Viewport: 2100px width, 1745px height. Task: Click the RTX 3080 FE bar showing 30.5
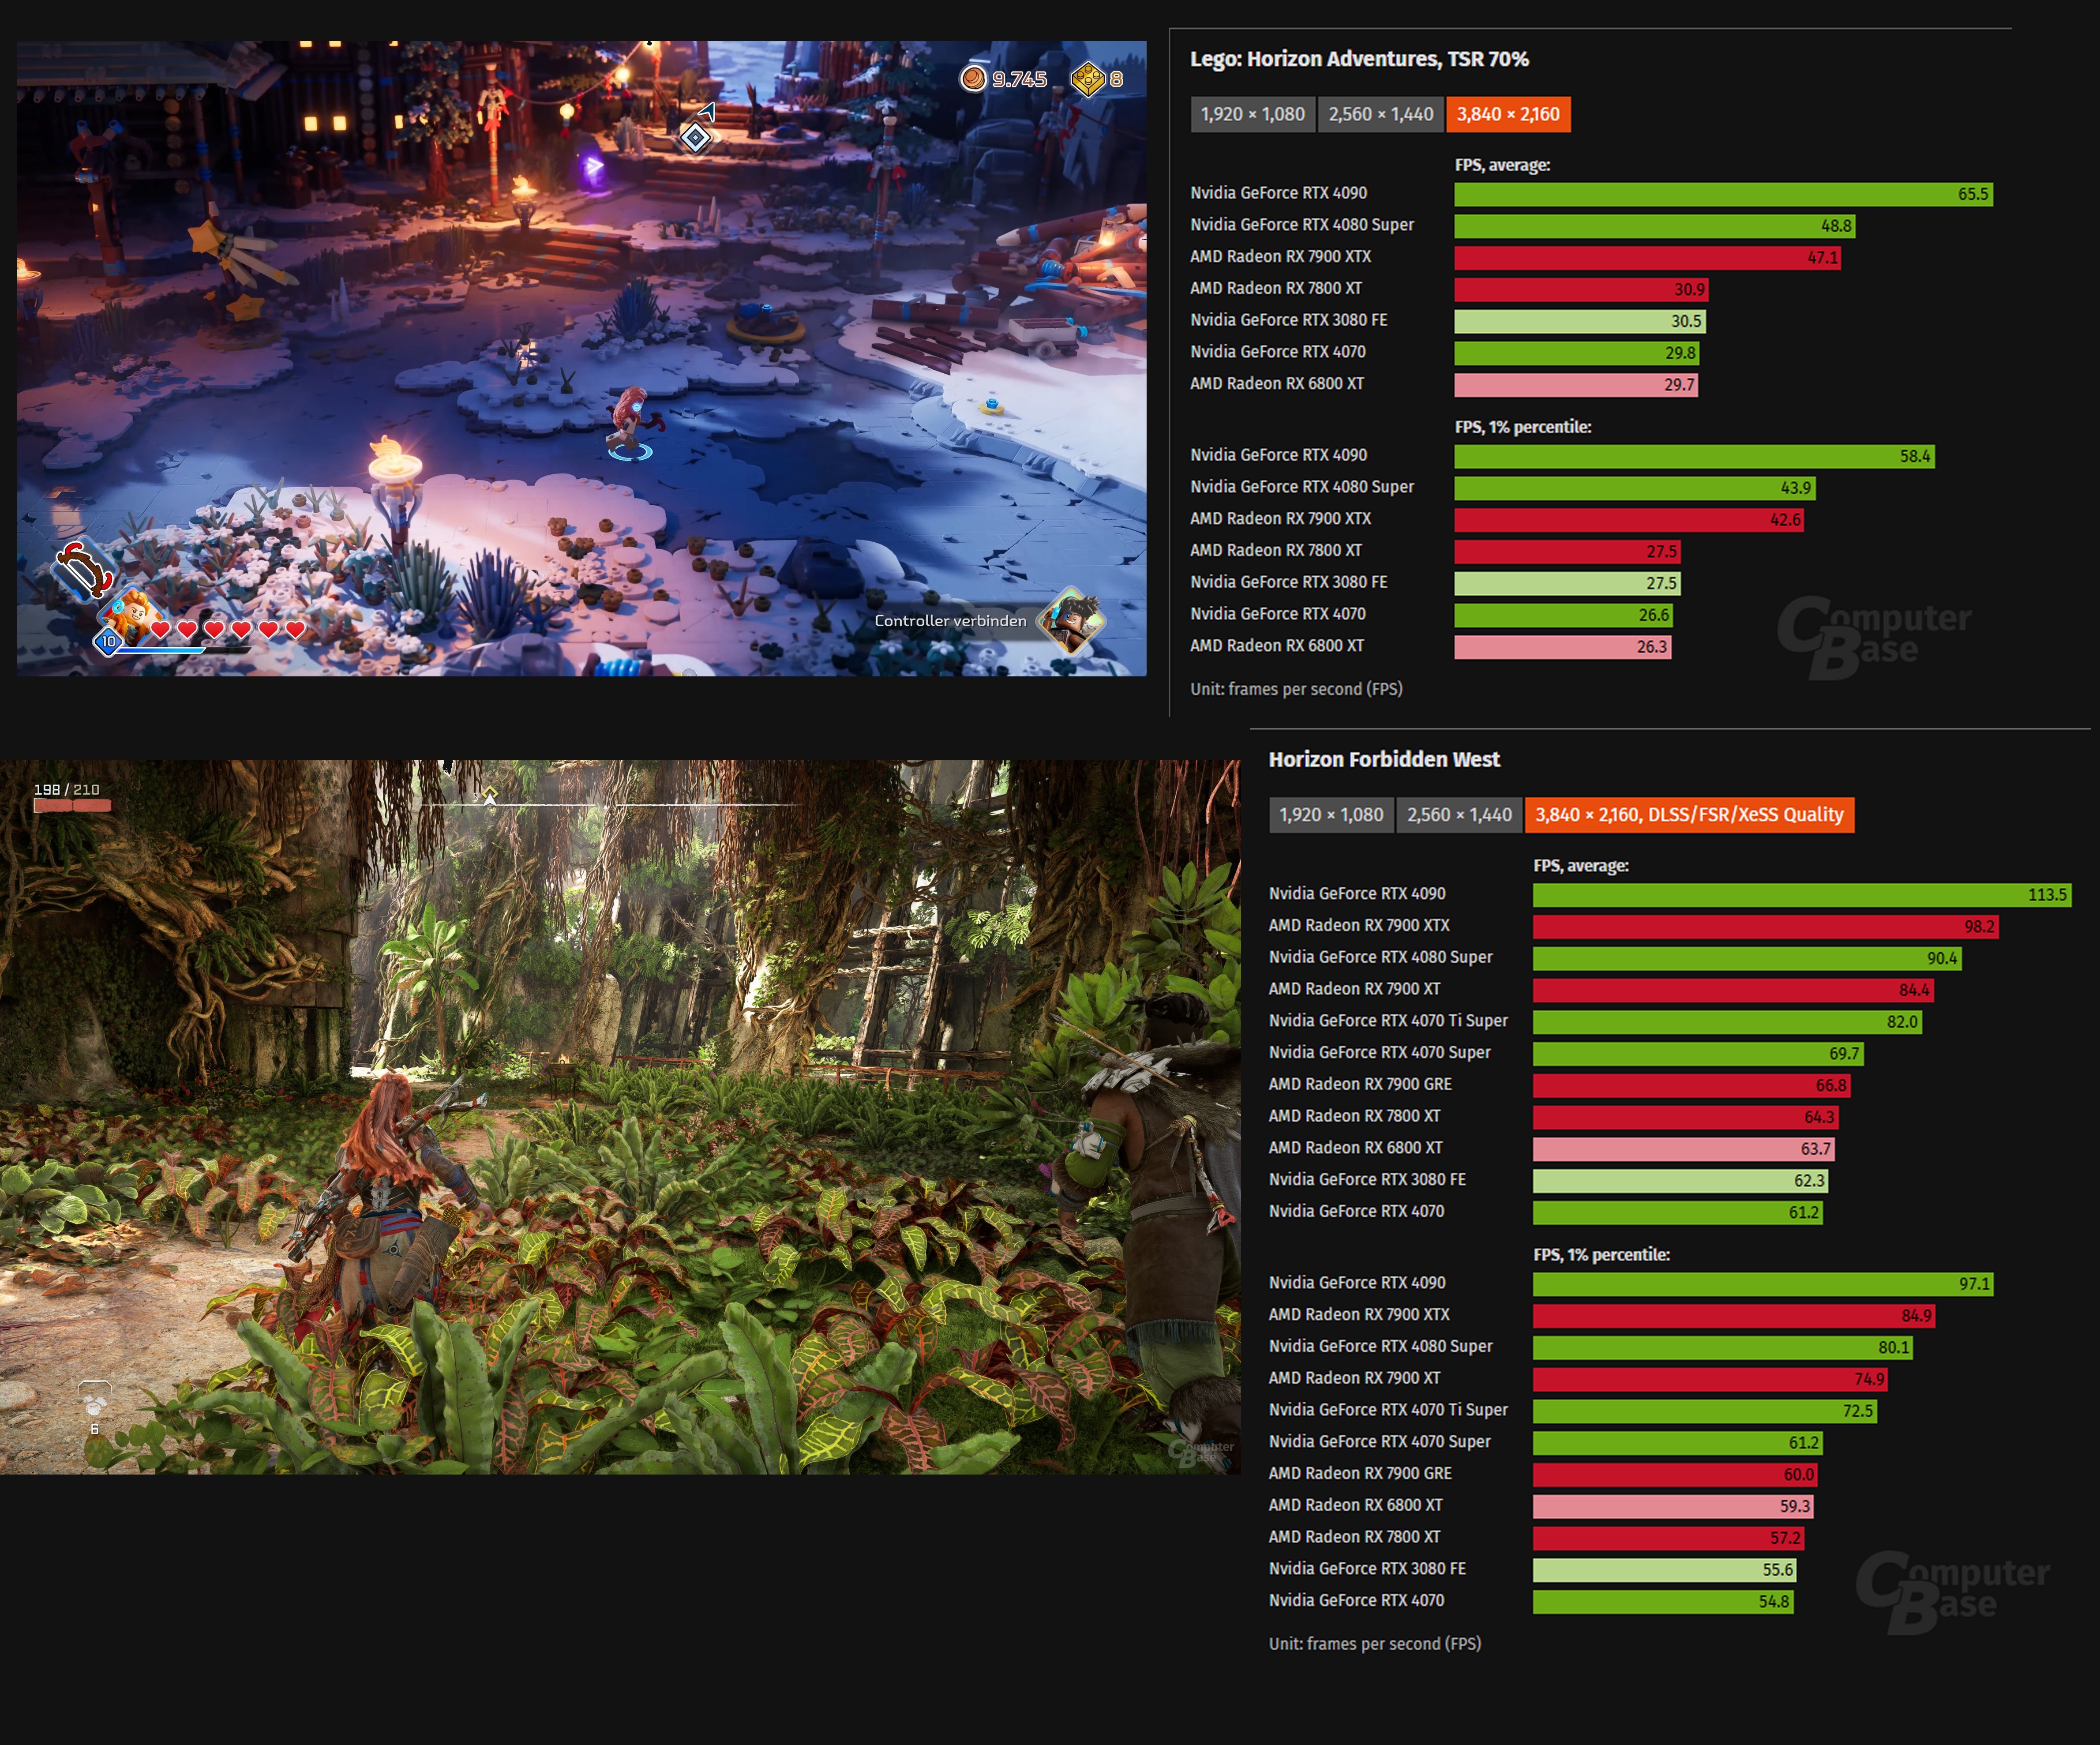click(x=1579, y=321)
